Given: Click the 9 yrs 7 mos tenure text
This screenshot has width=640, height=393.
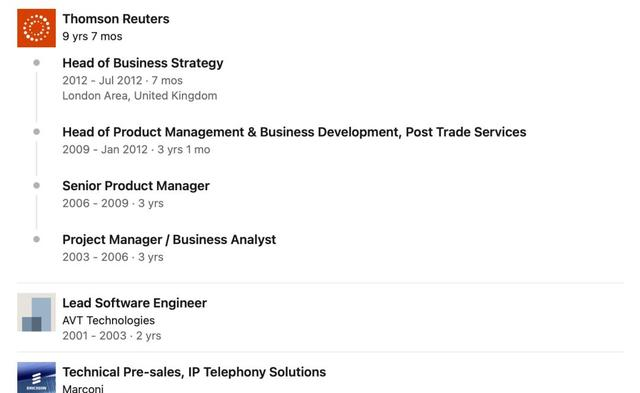Looking at the screenshot, I should pos(93,36).
